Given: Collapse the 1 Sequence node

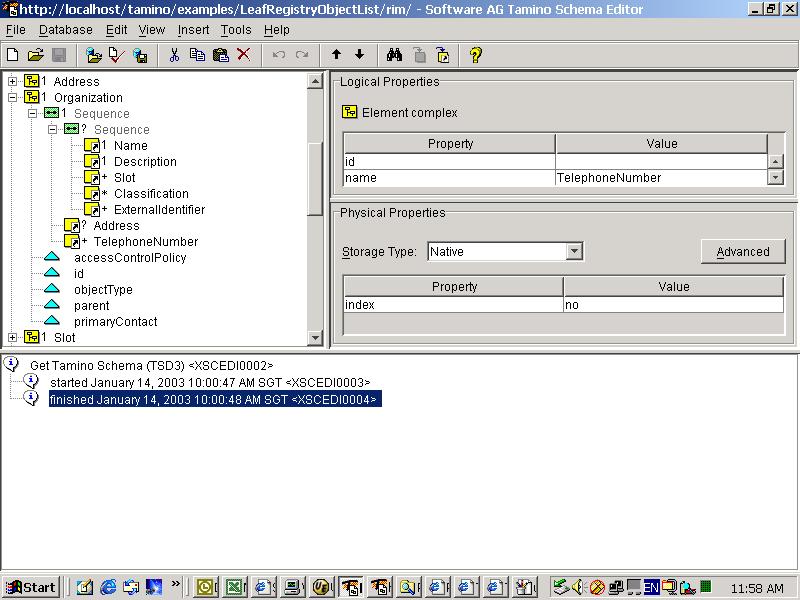Looking at the screenshot, I should (x=32, y=113).
